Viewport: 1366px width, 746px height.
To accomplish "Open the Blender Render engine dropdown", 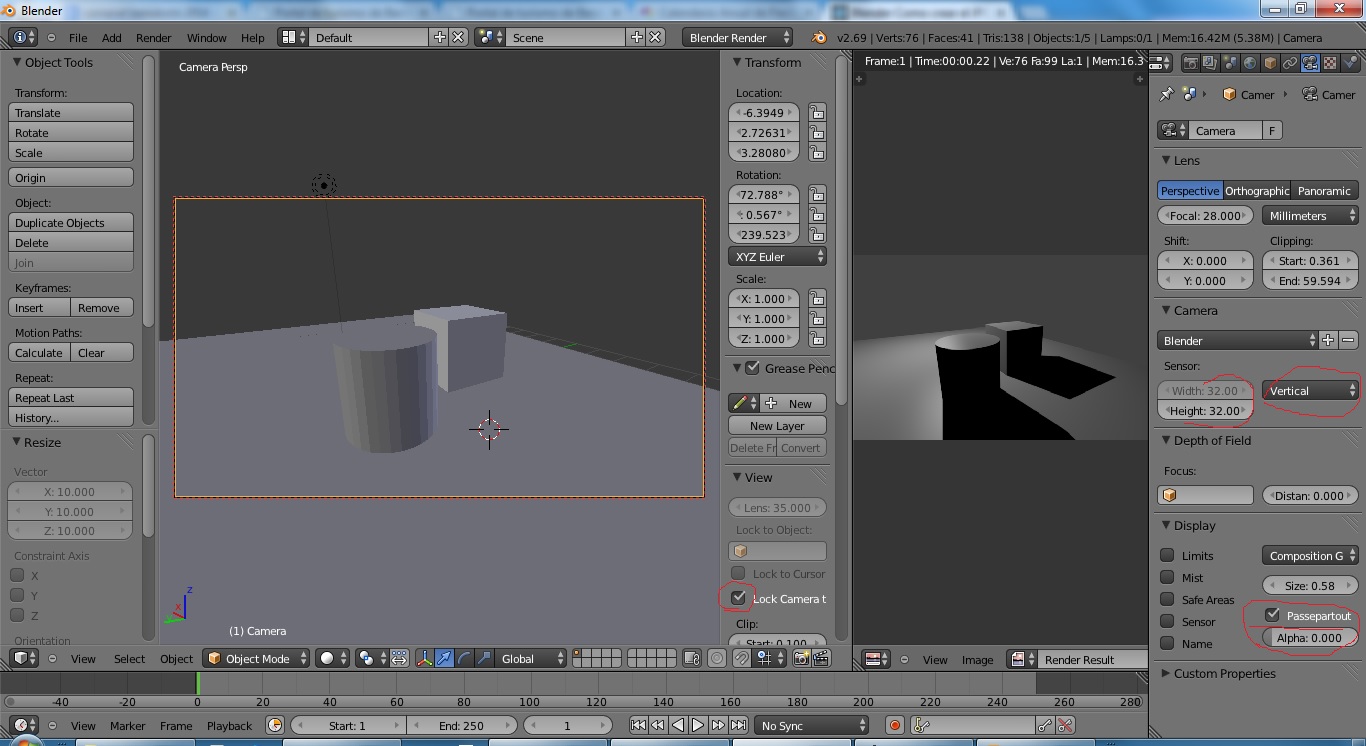I will point(737,37).
